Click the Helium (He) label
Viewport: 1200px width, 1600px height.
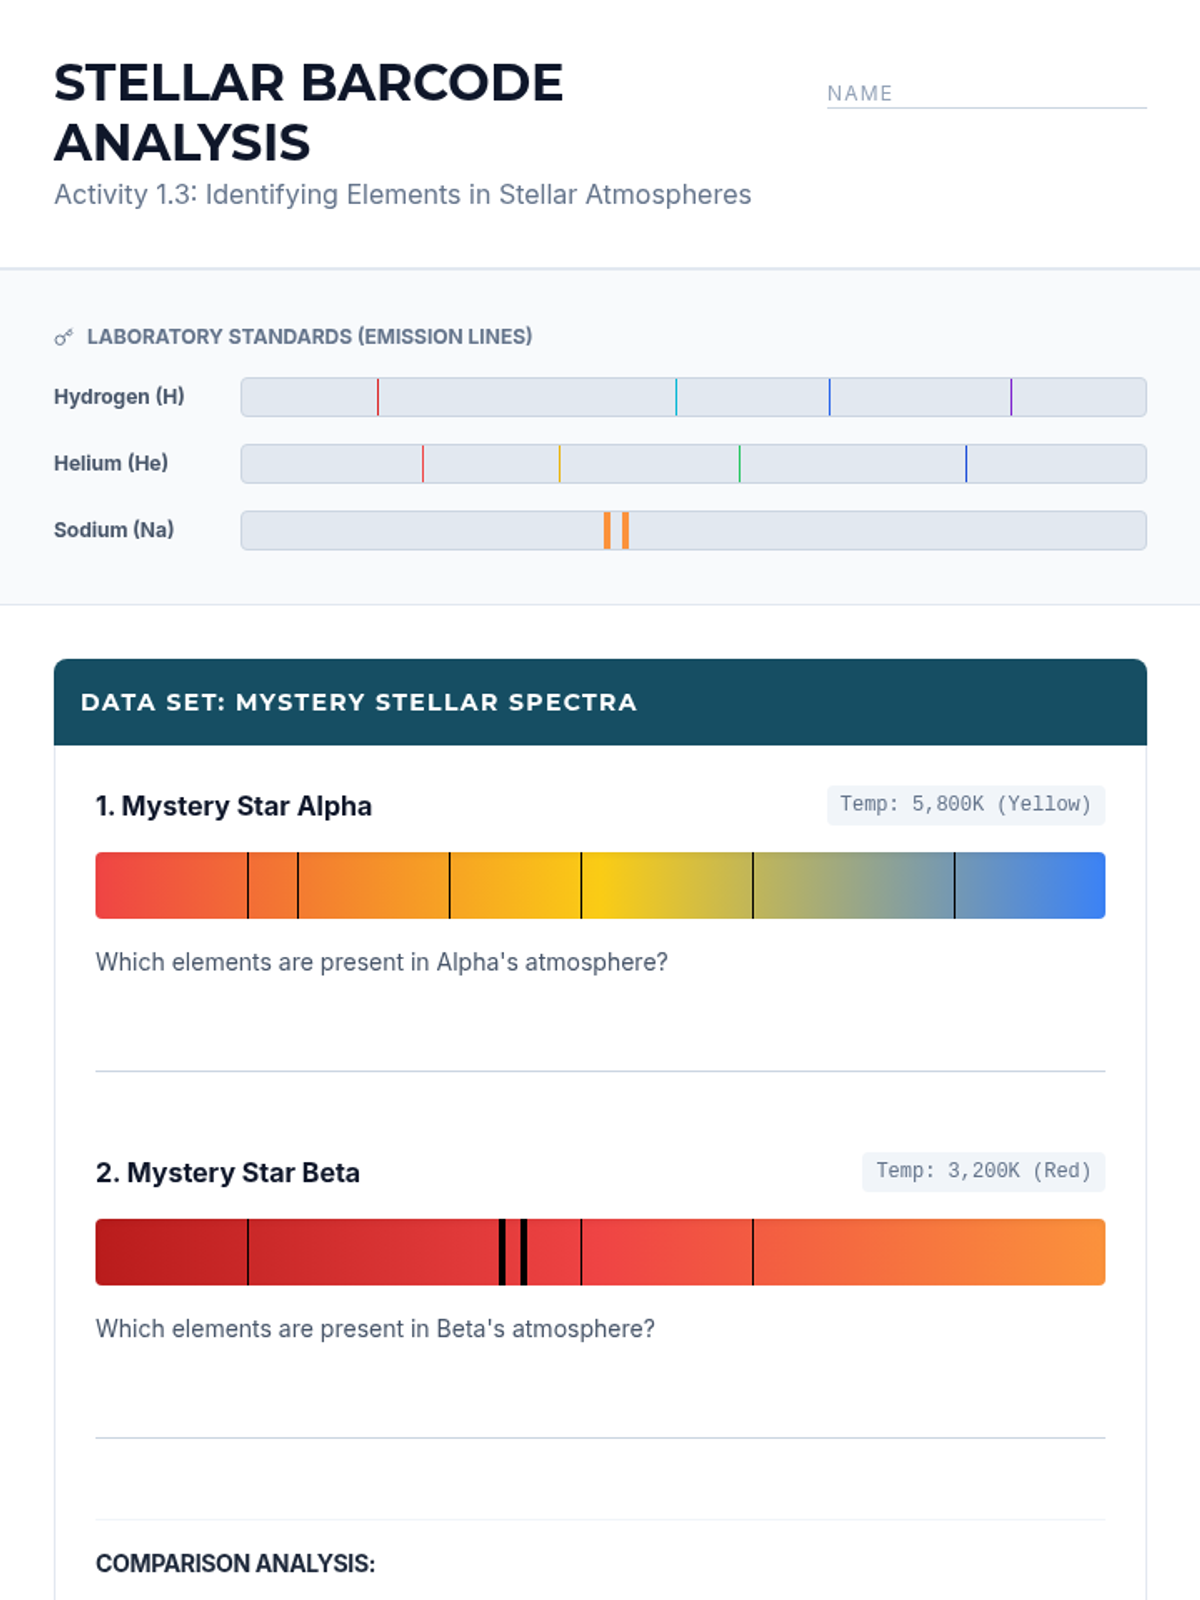click(x=111, y=464)
